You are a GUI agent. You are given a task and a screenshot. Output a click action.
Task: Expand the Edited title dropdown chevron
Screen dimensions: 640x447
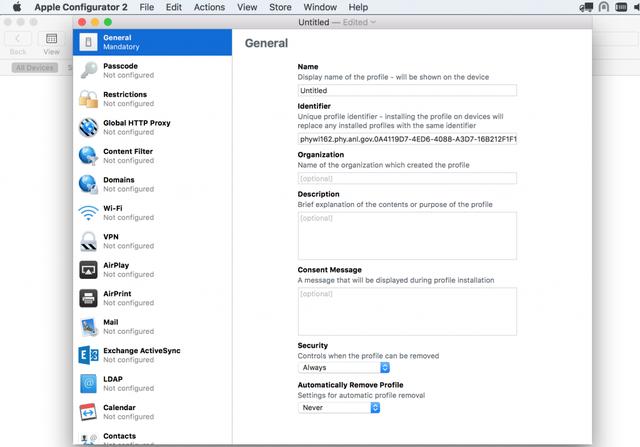point(374,22)
